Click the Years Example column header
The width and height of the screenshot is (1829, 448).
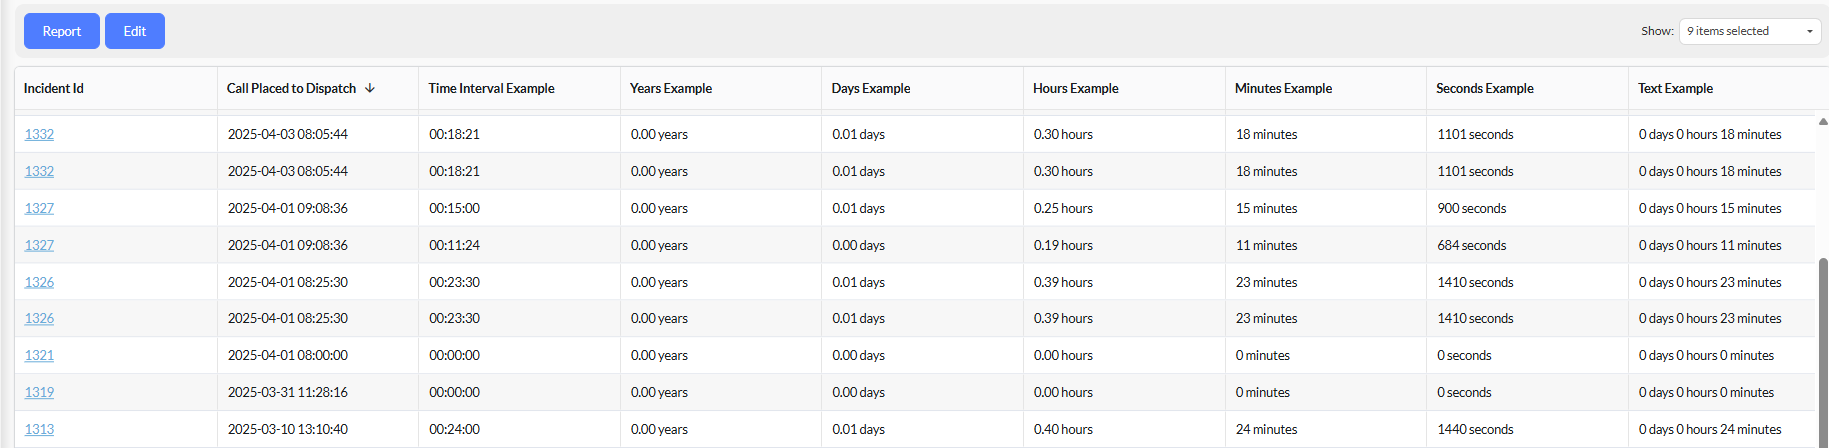pos(671,88)
